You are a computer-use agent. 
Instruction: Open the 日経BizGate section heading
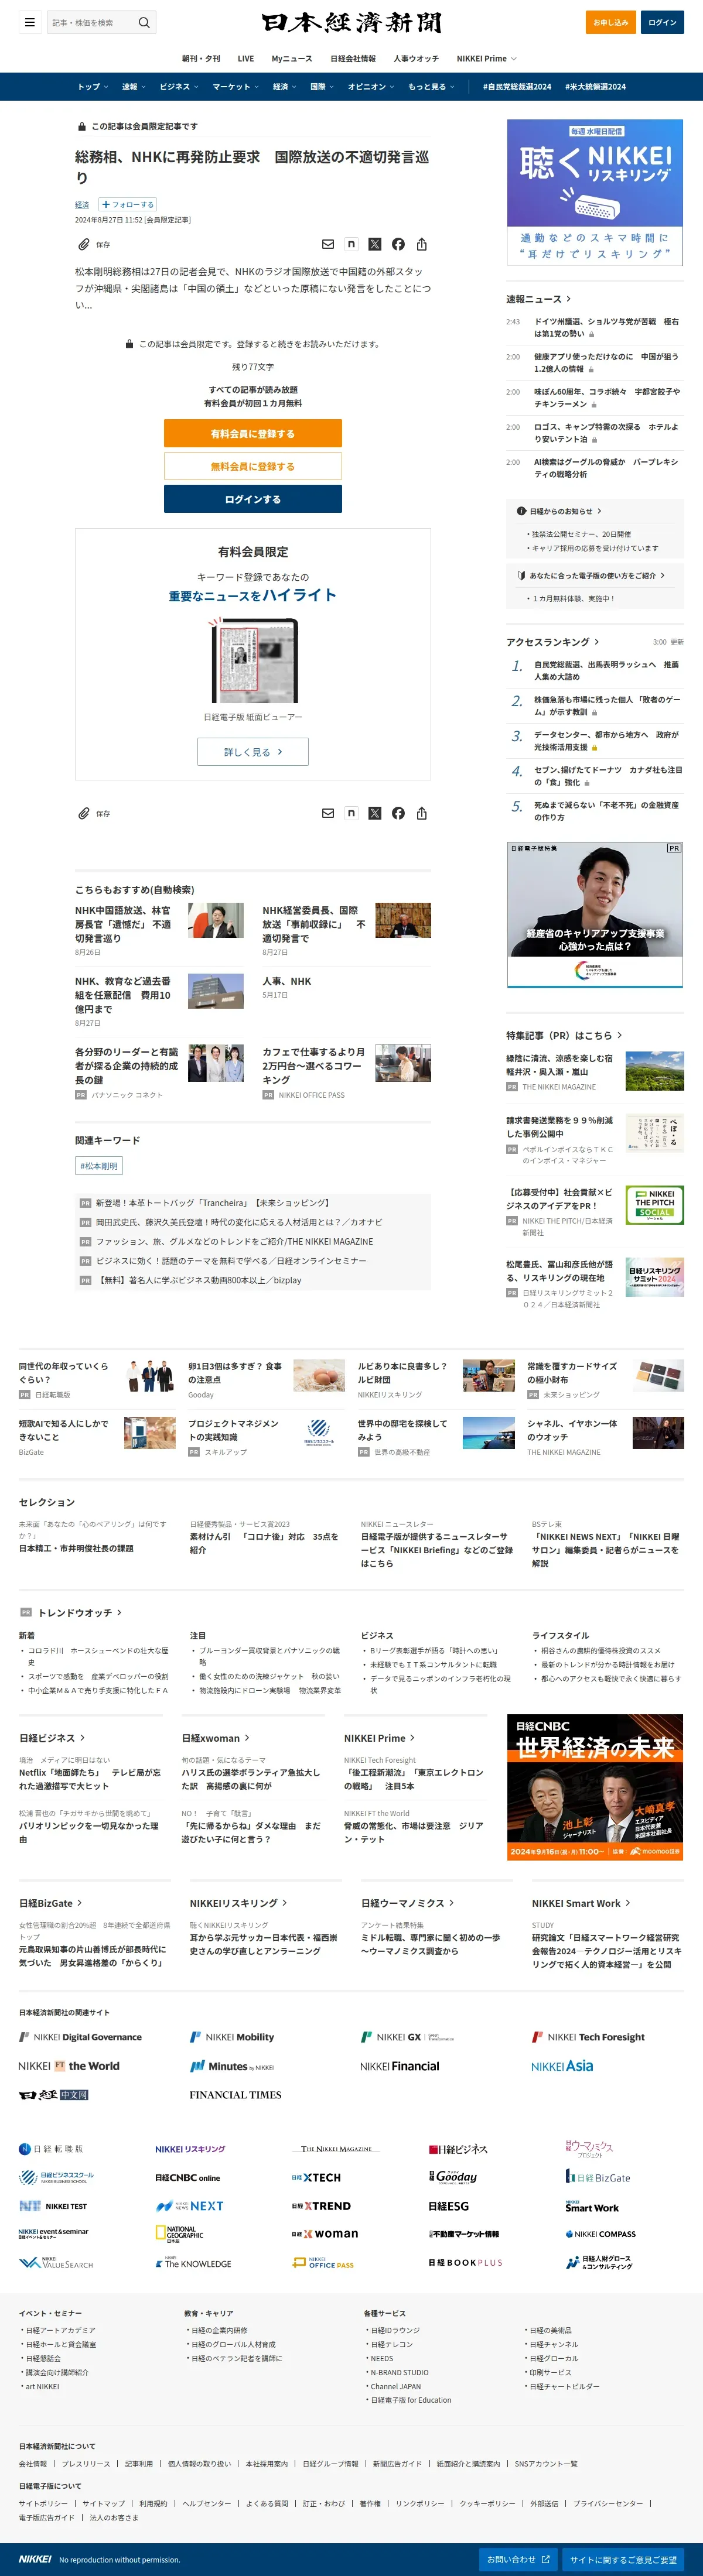(x=50, y=1903)
